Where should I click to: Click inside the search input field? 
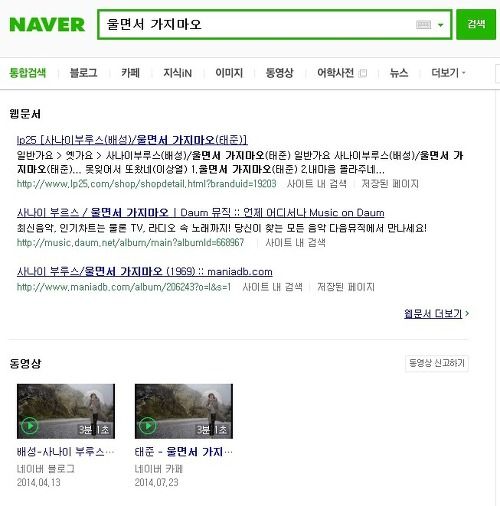point(257,25)
